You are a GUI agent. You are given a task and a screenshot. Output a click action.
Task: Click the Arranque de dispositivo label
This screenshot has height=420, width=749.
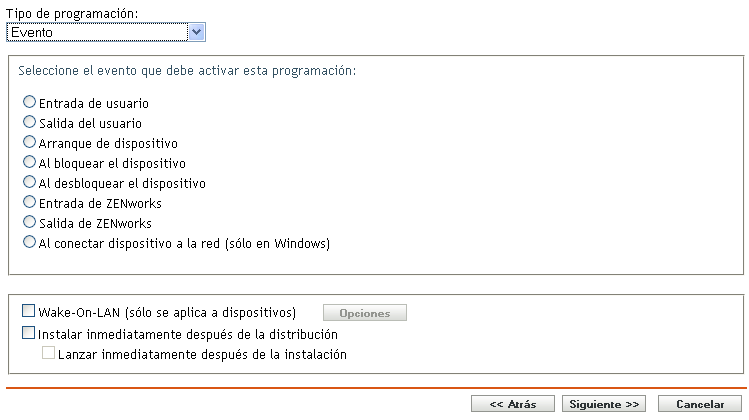point(108,143)
